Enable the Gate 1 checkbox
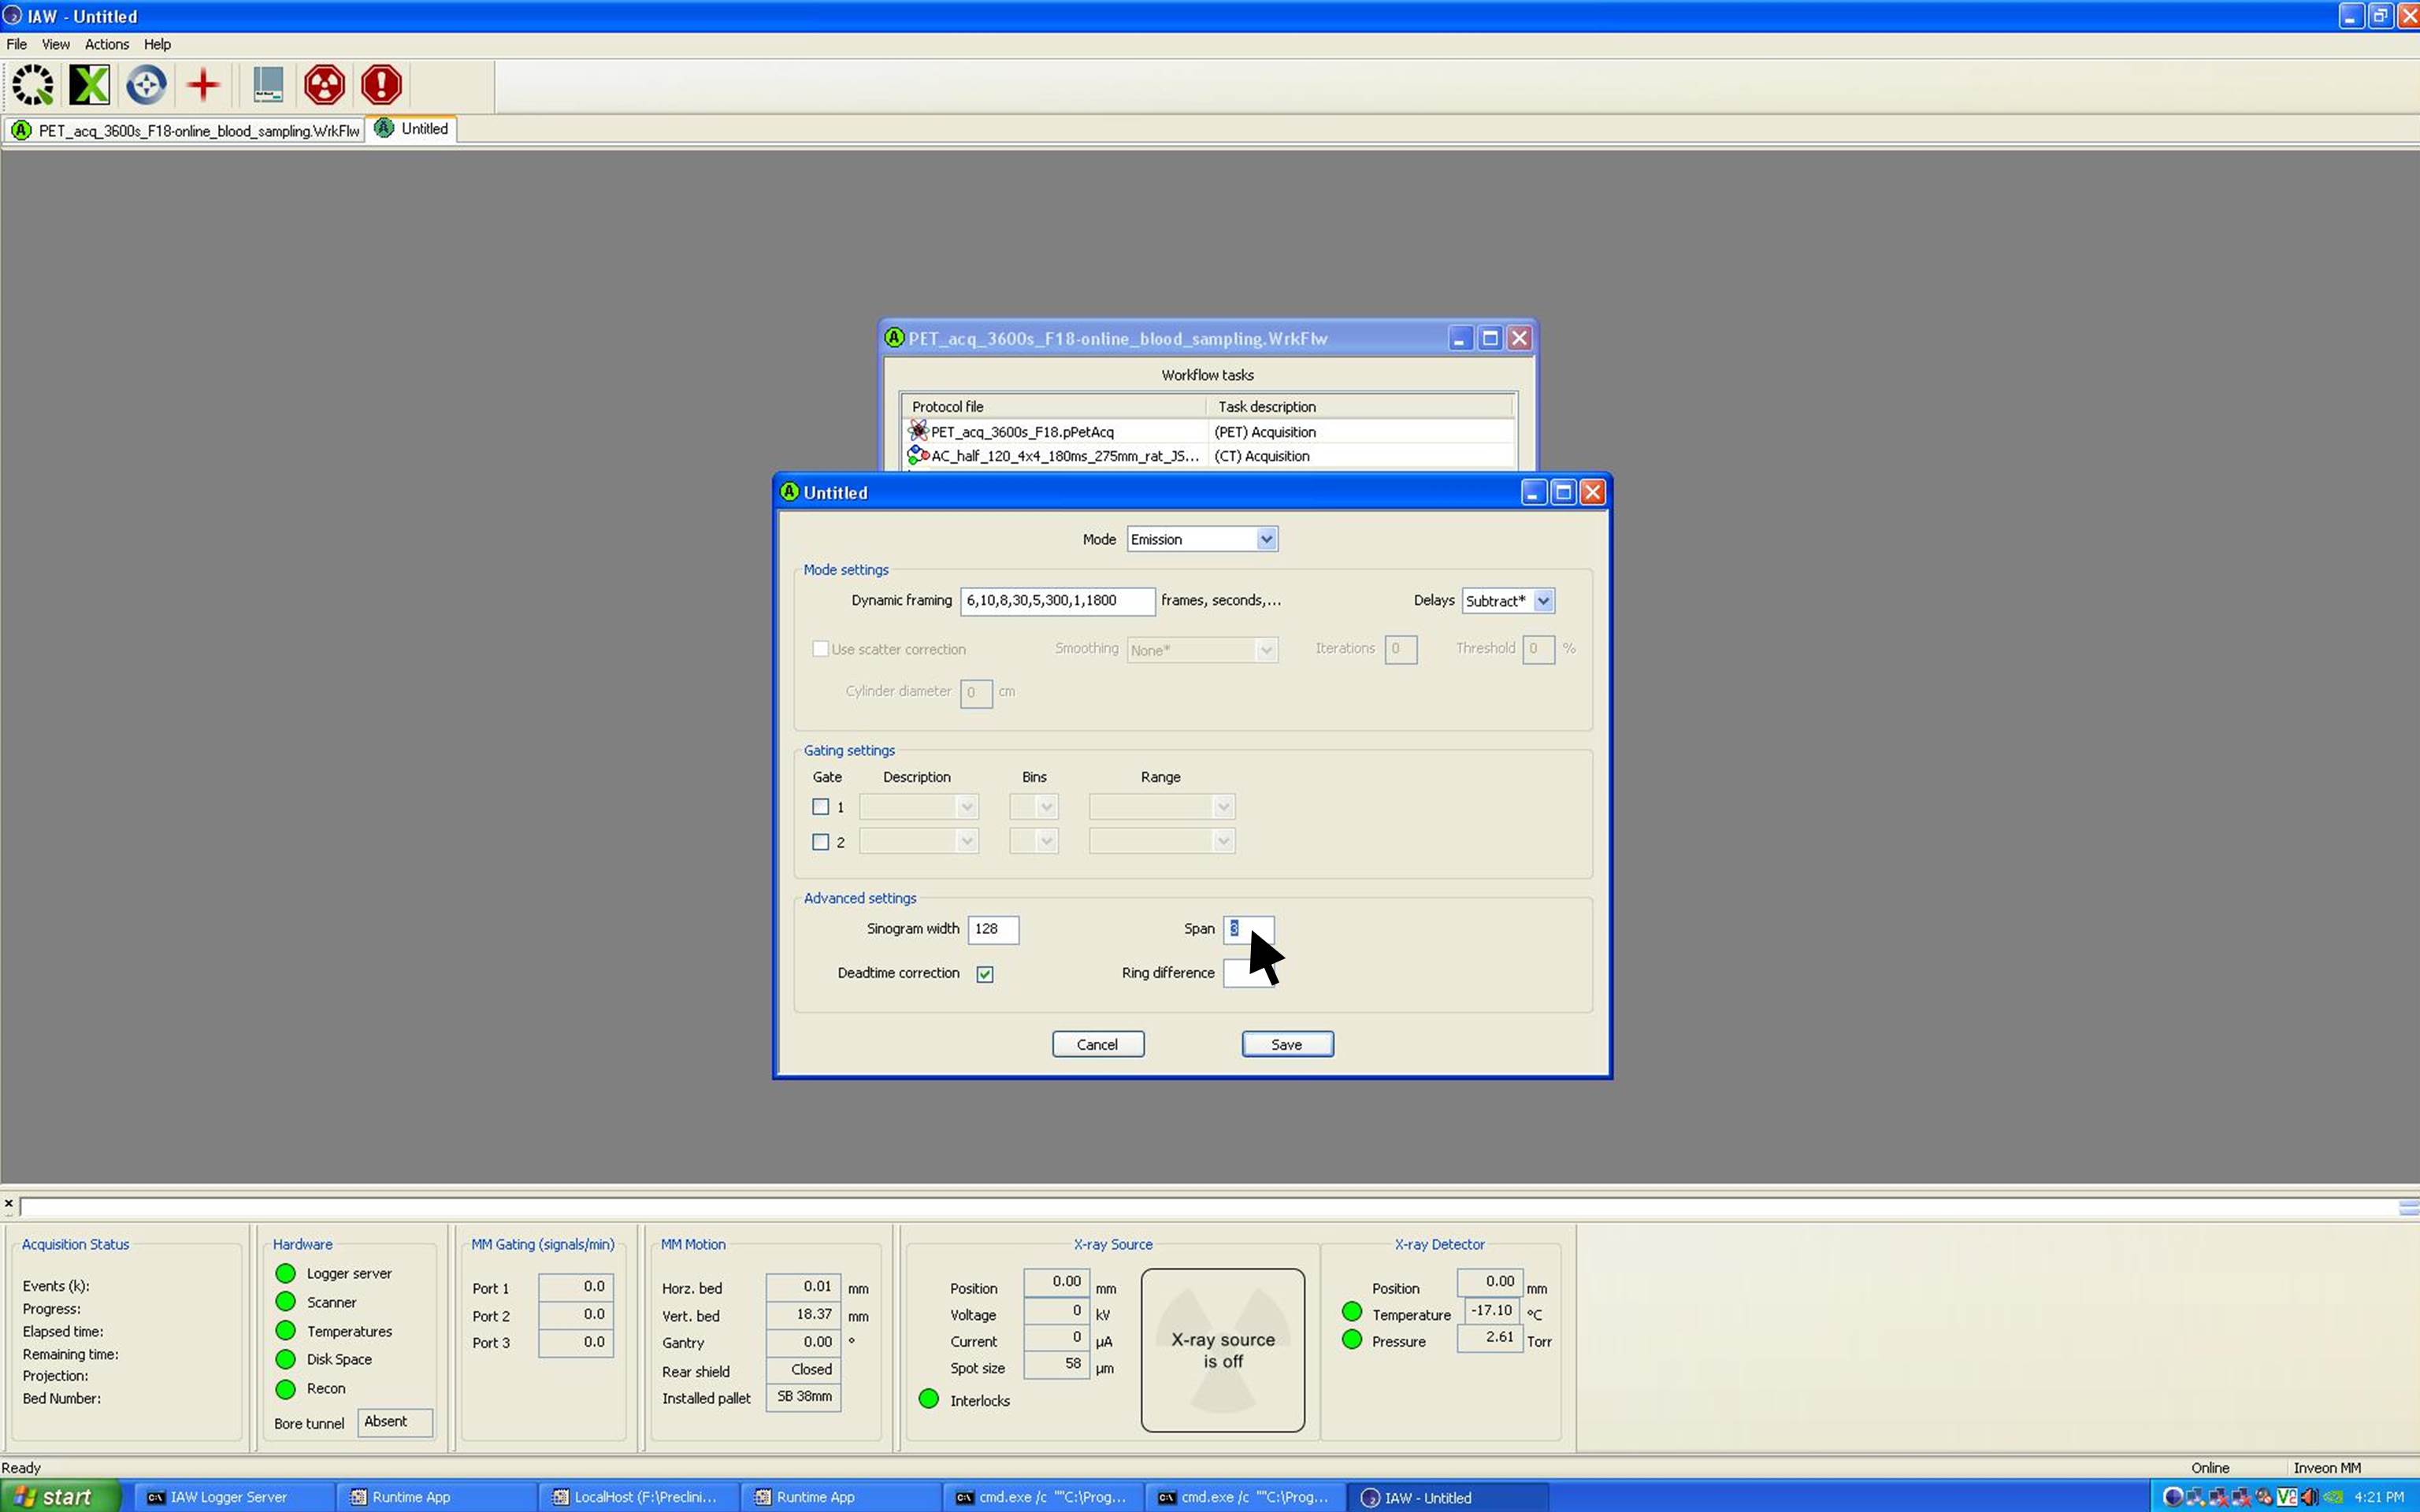The image size is (2420, 1512). [x=821, y=807]
